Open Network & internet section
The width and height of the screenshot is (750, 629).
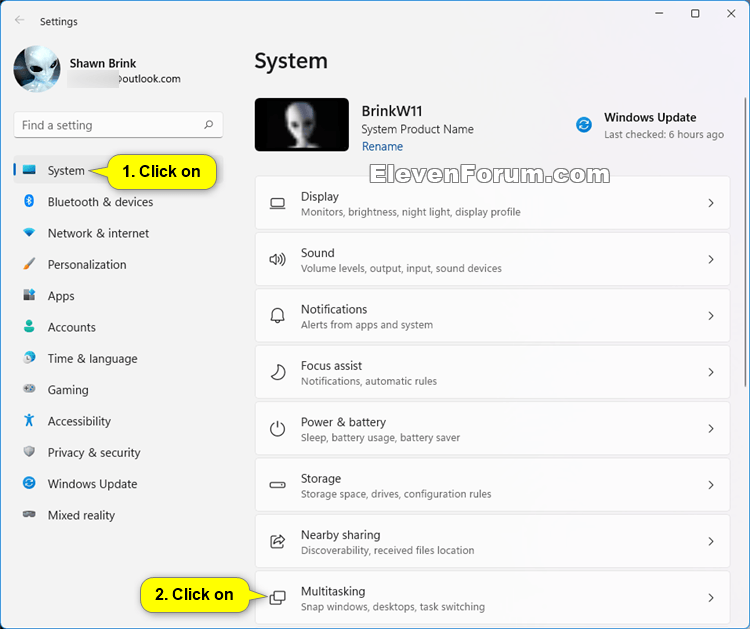[x=118, y=233]
